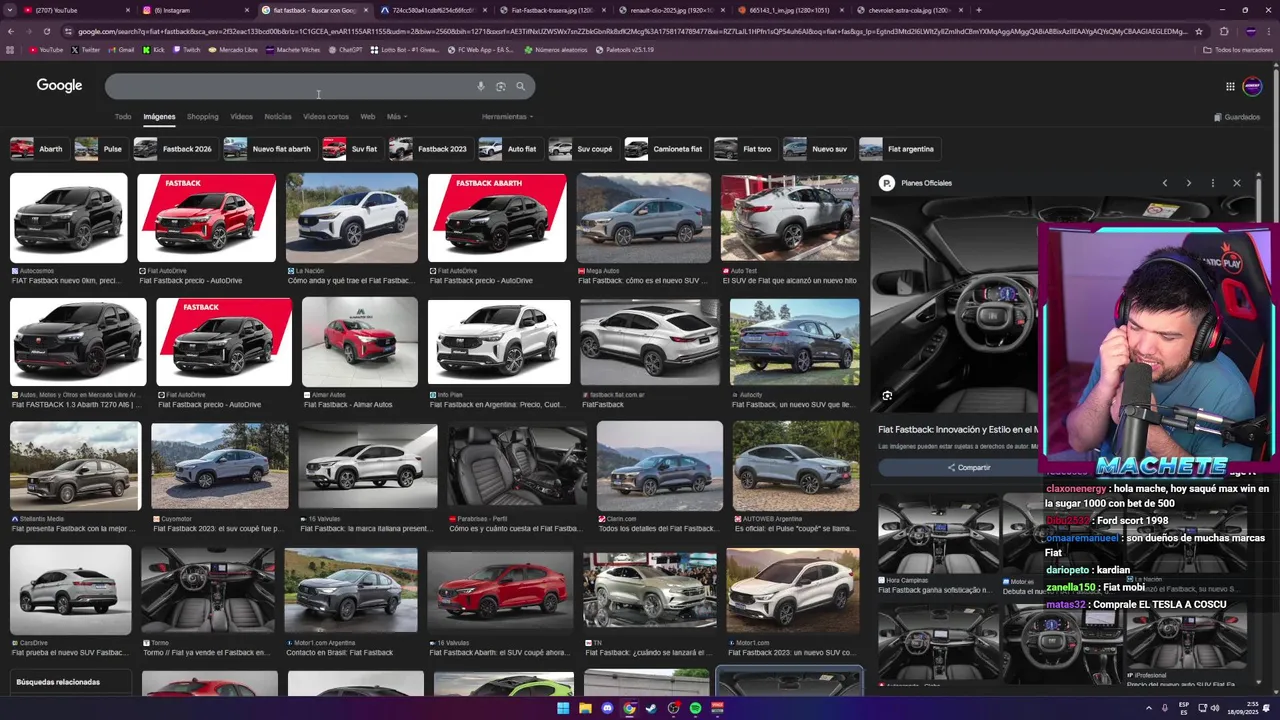Viewport: 1280px width, 720px height.
Task: Click the taskbar volume icon
Action: pos(1215,708)
